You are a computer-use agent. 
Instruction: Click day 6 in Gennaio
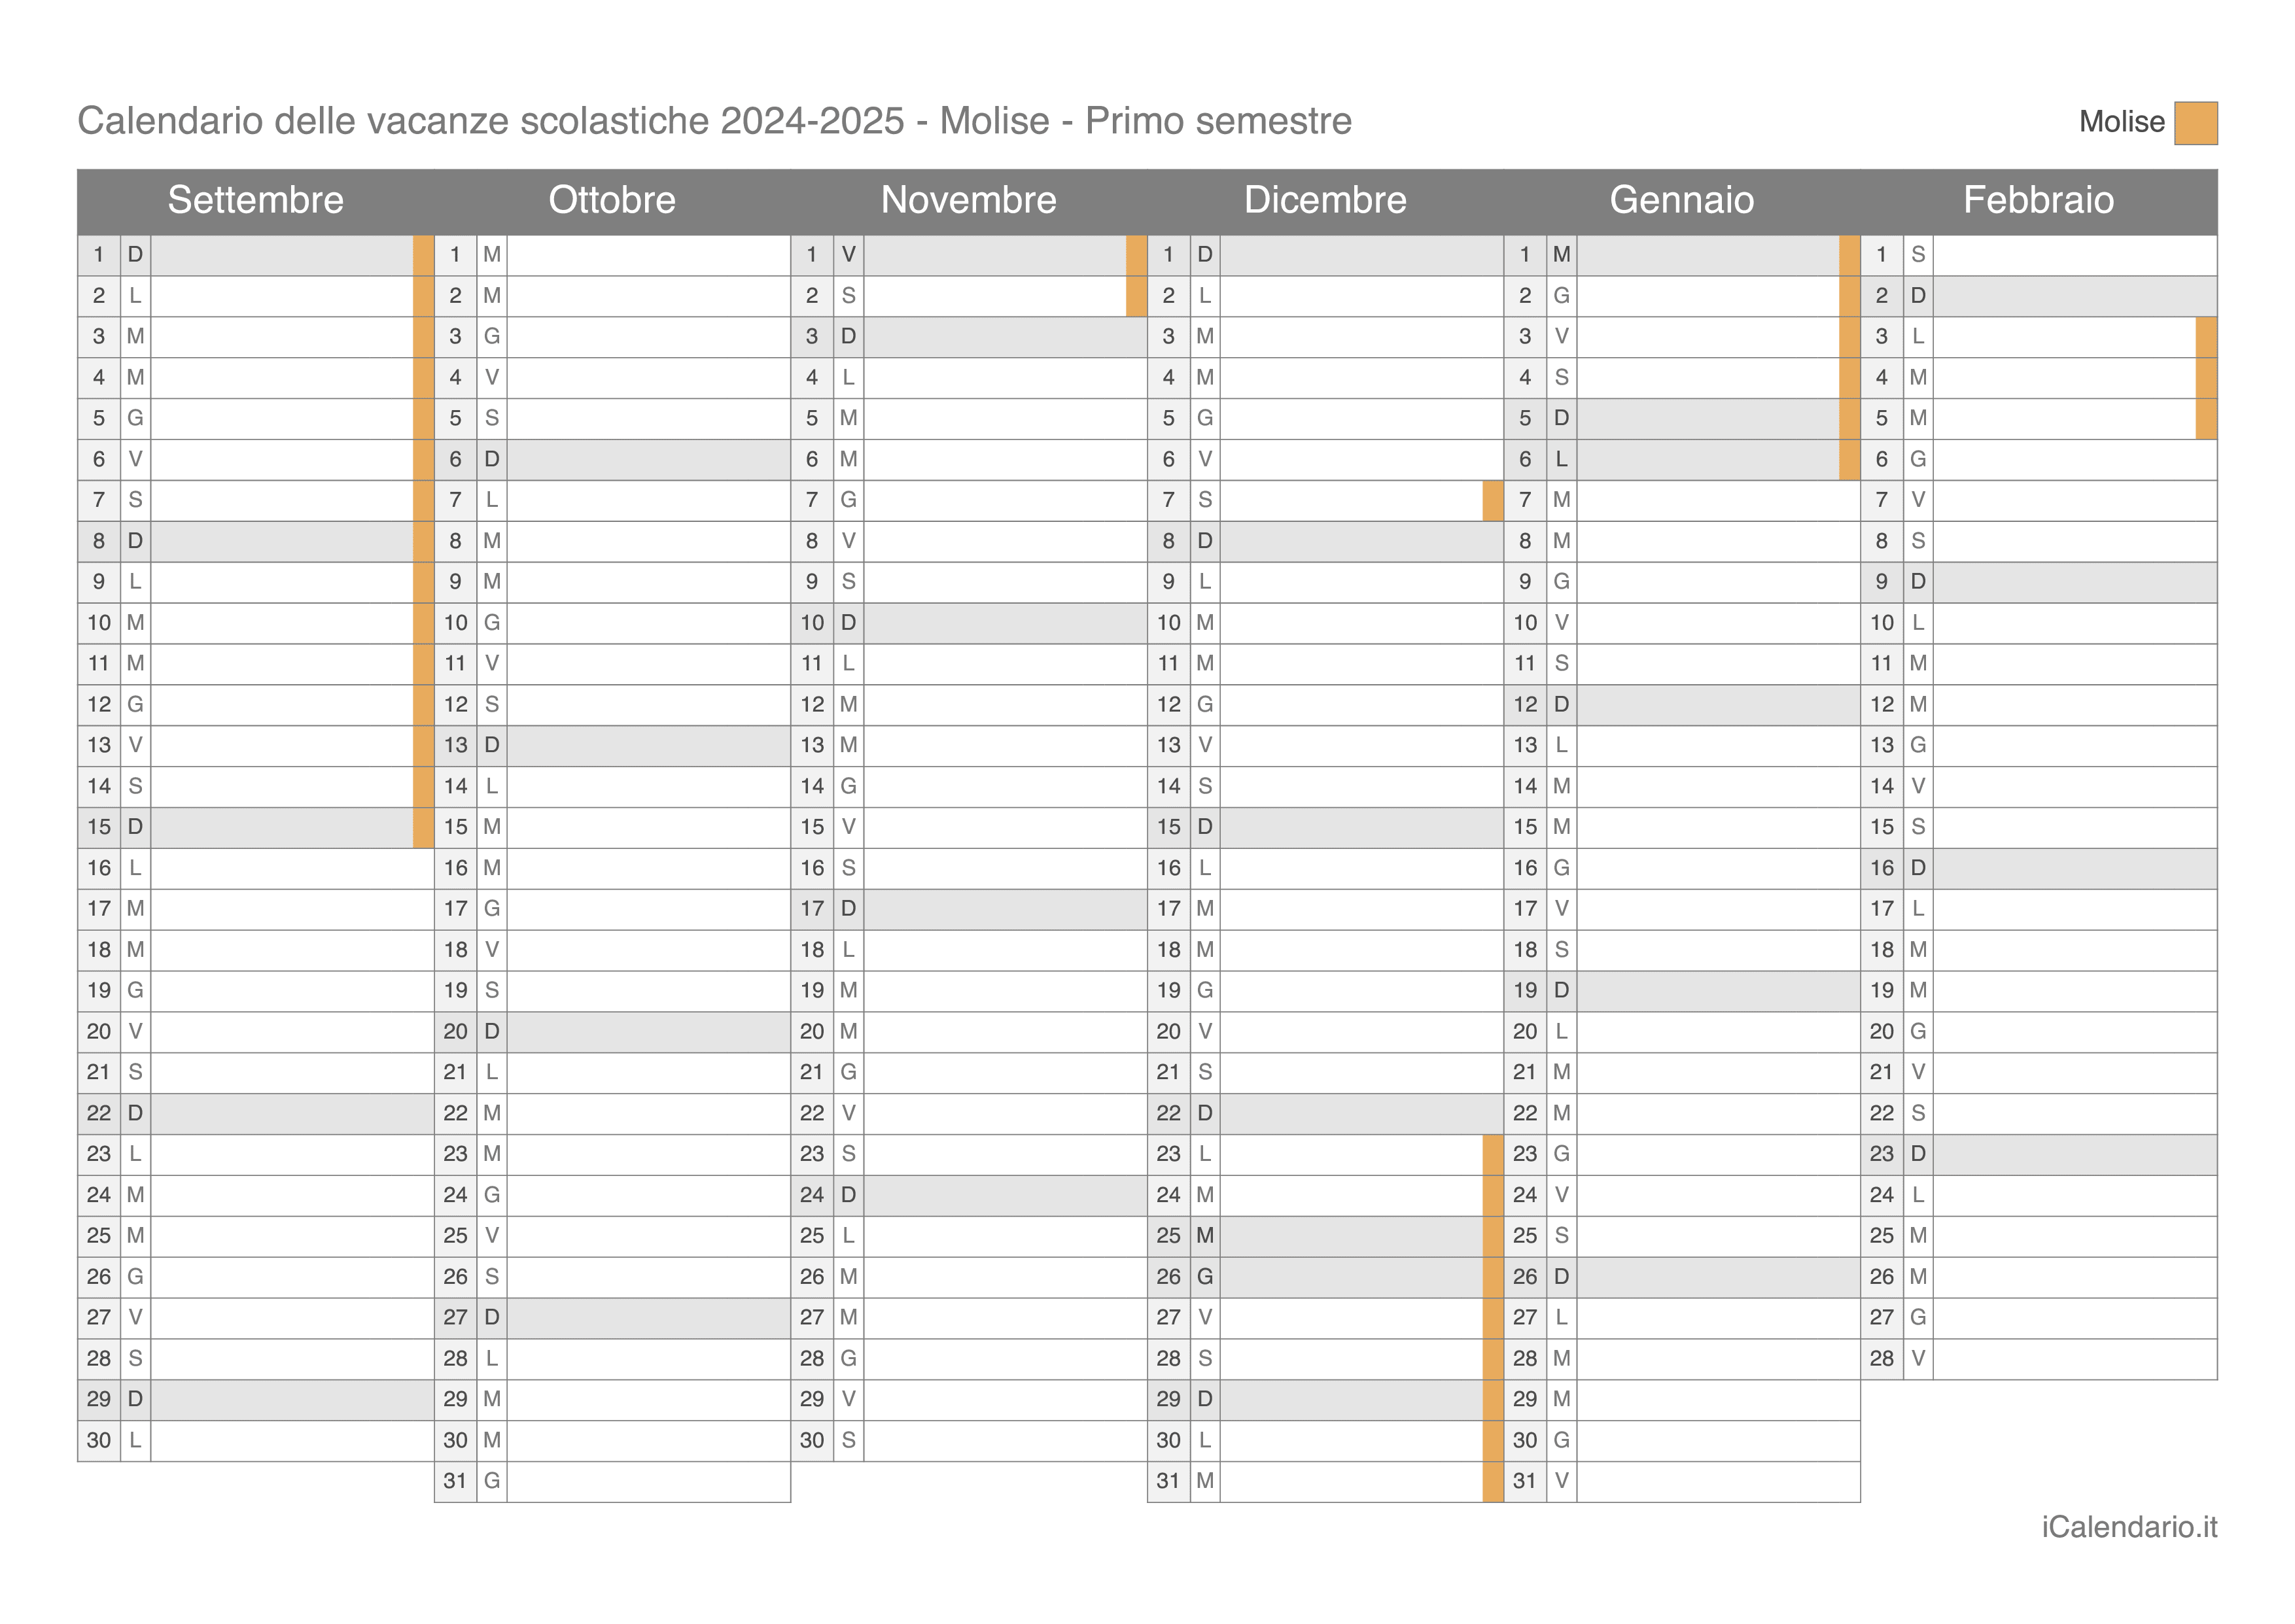(1525, 459)
